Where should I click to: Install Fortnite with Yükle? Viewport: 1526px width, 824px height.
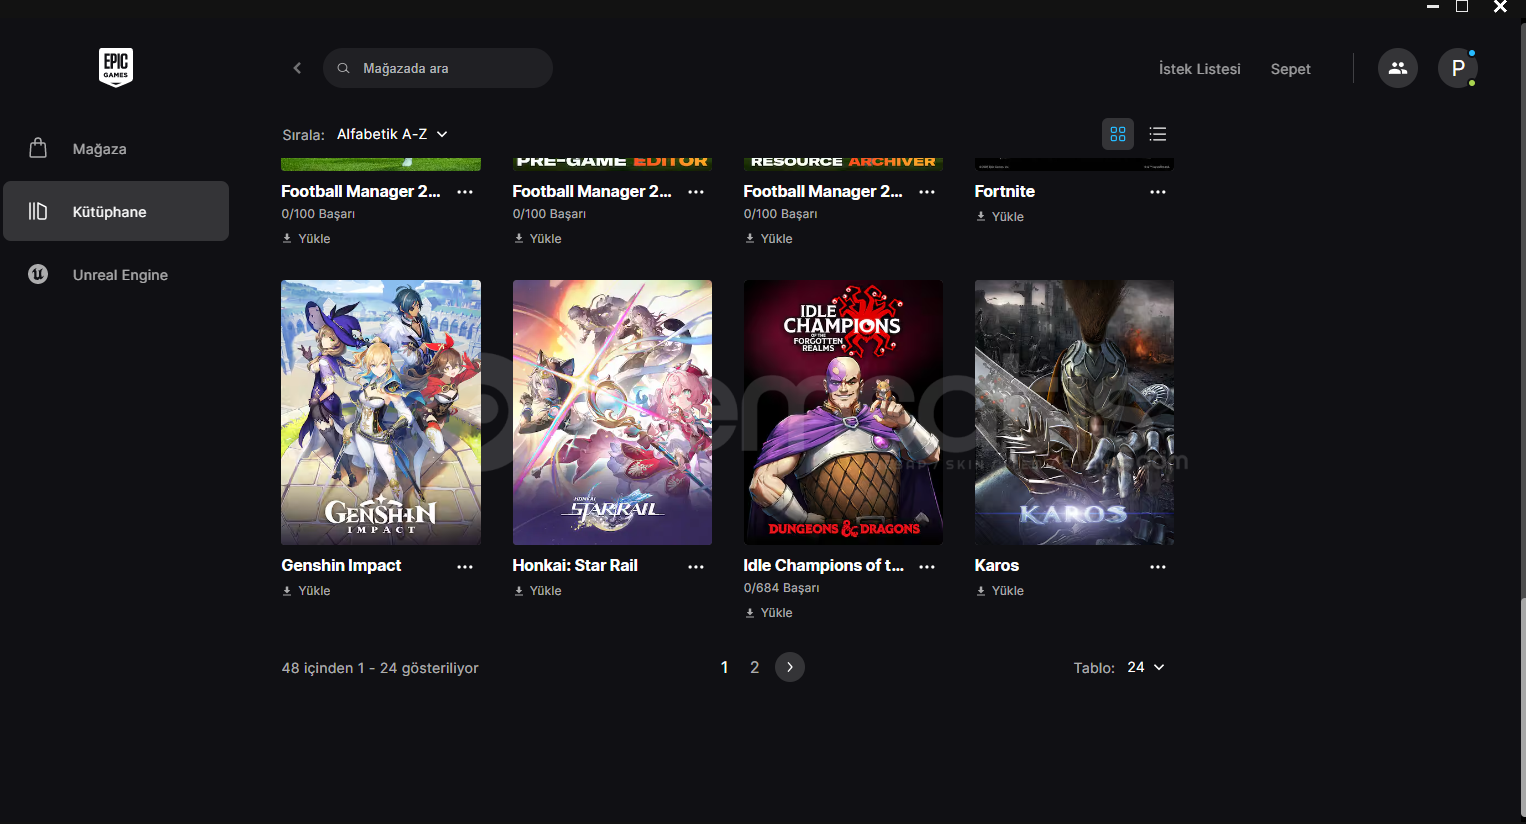[x=999, y=216]
